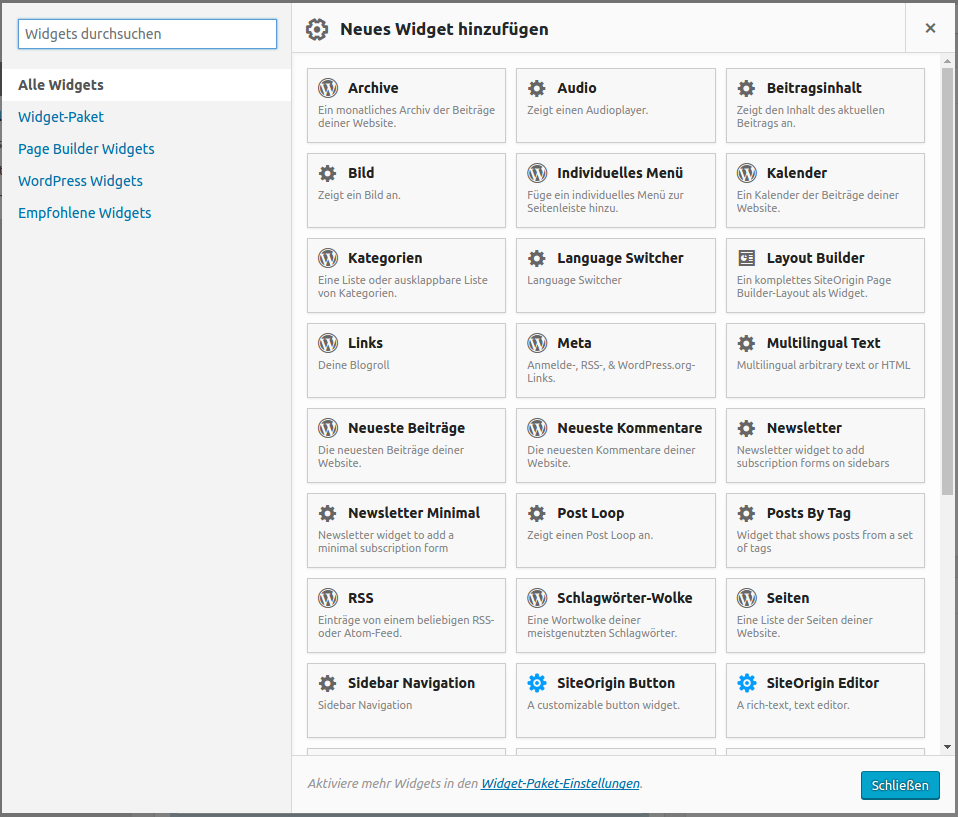Viewport: 958px width, 817px height.
Task: Open Empfohlene Widgets category
Action: click(84, 213)
